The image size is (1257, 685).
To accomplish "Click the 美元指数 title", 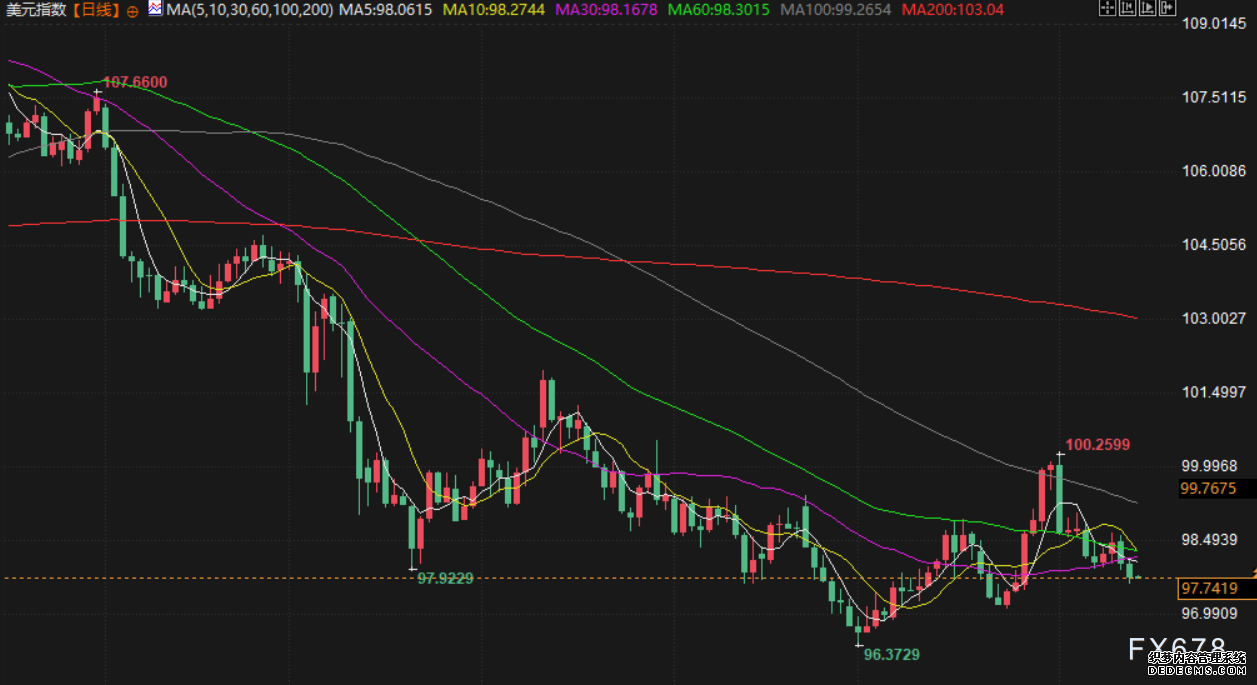I will pos(38,10).
